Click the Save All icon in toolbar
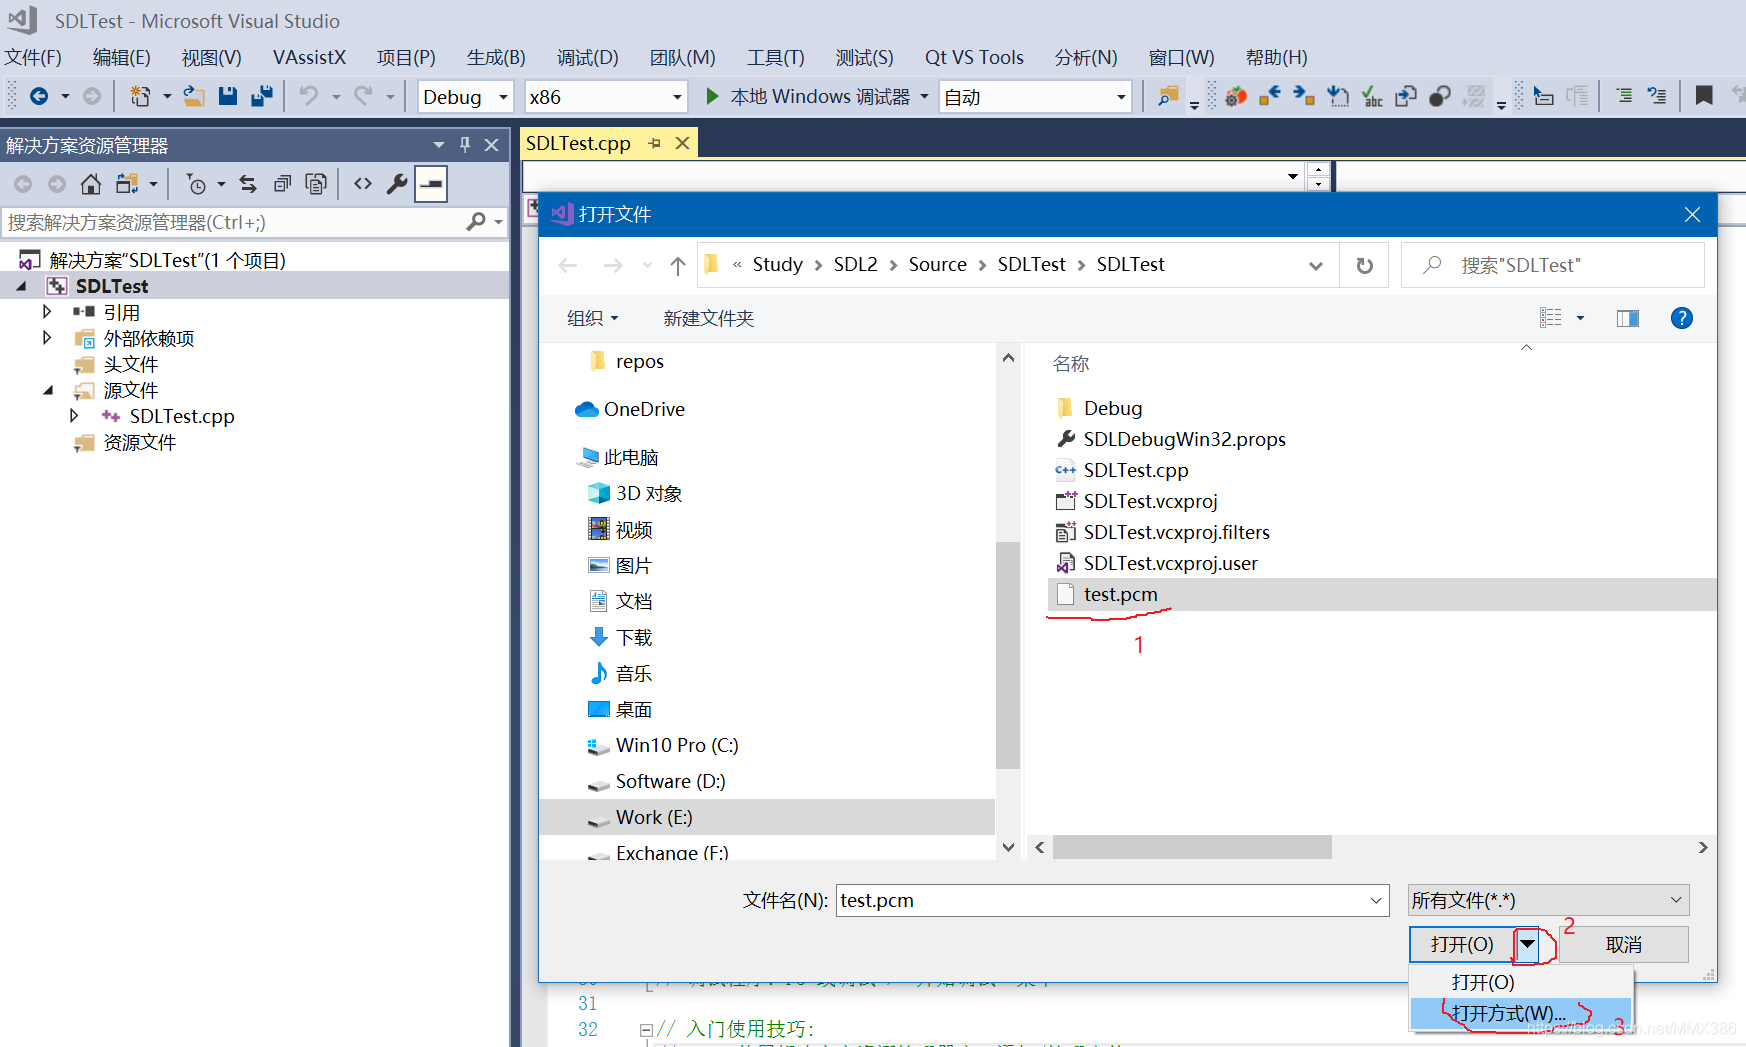This screenshot has width=1746, height=1047. 262,96
